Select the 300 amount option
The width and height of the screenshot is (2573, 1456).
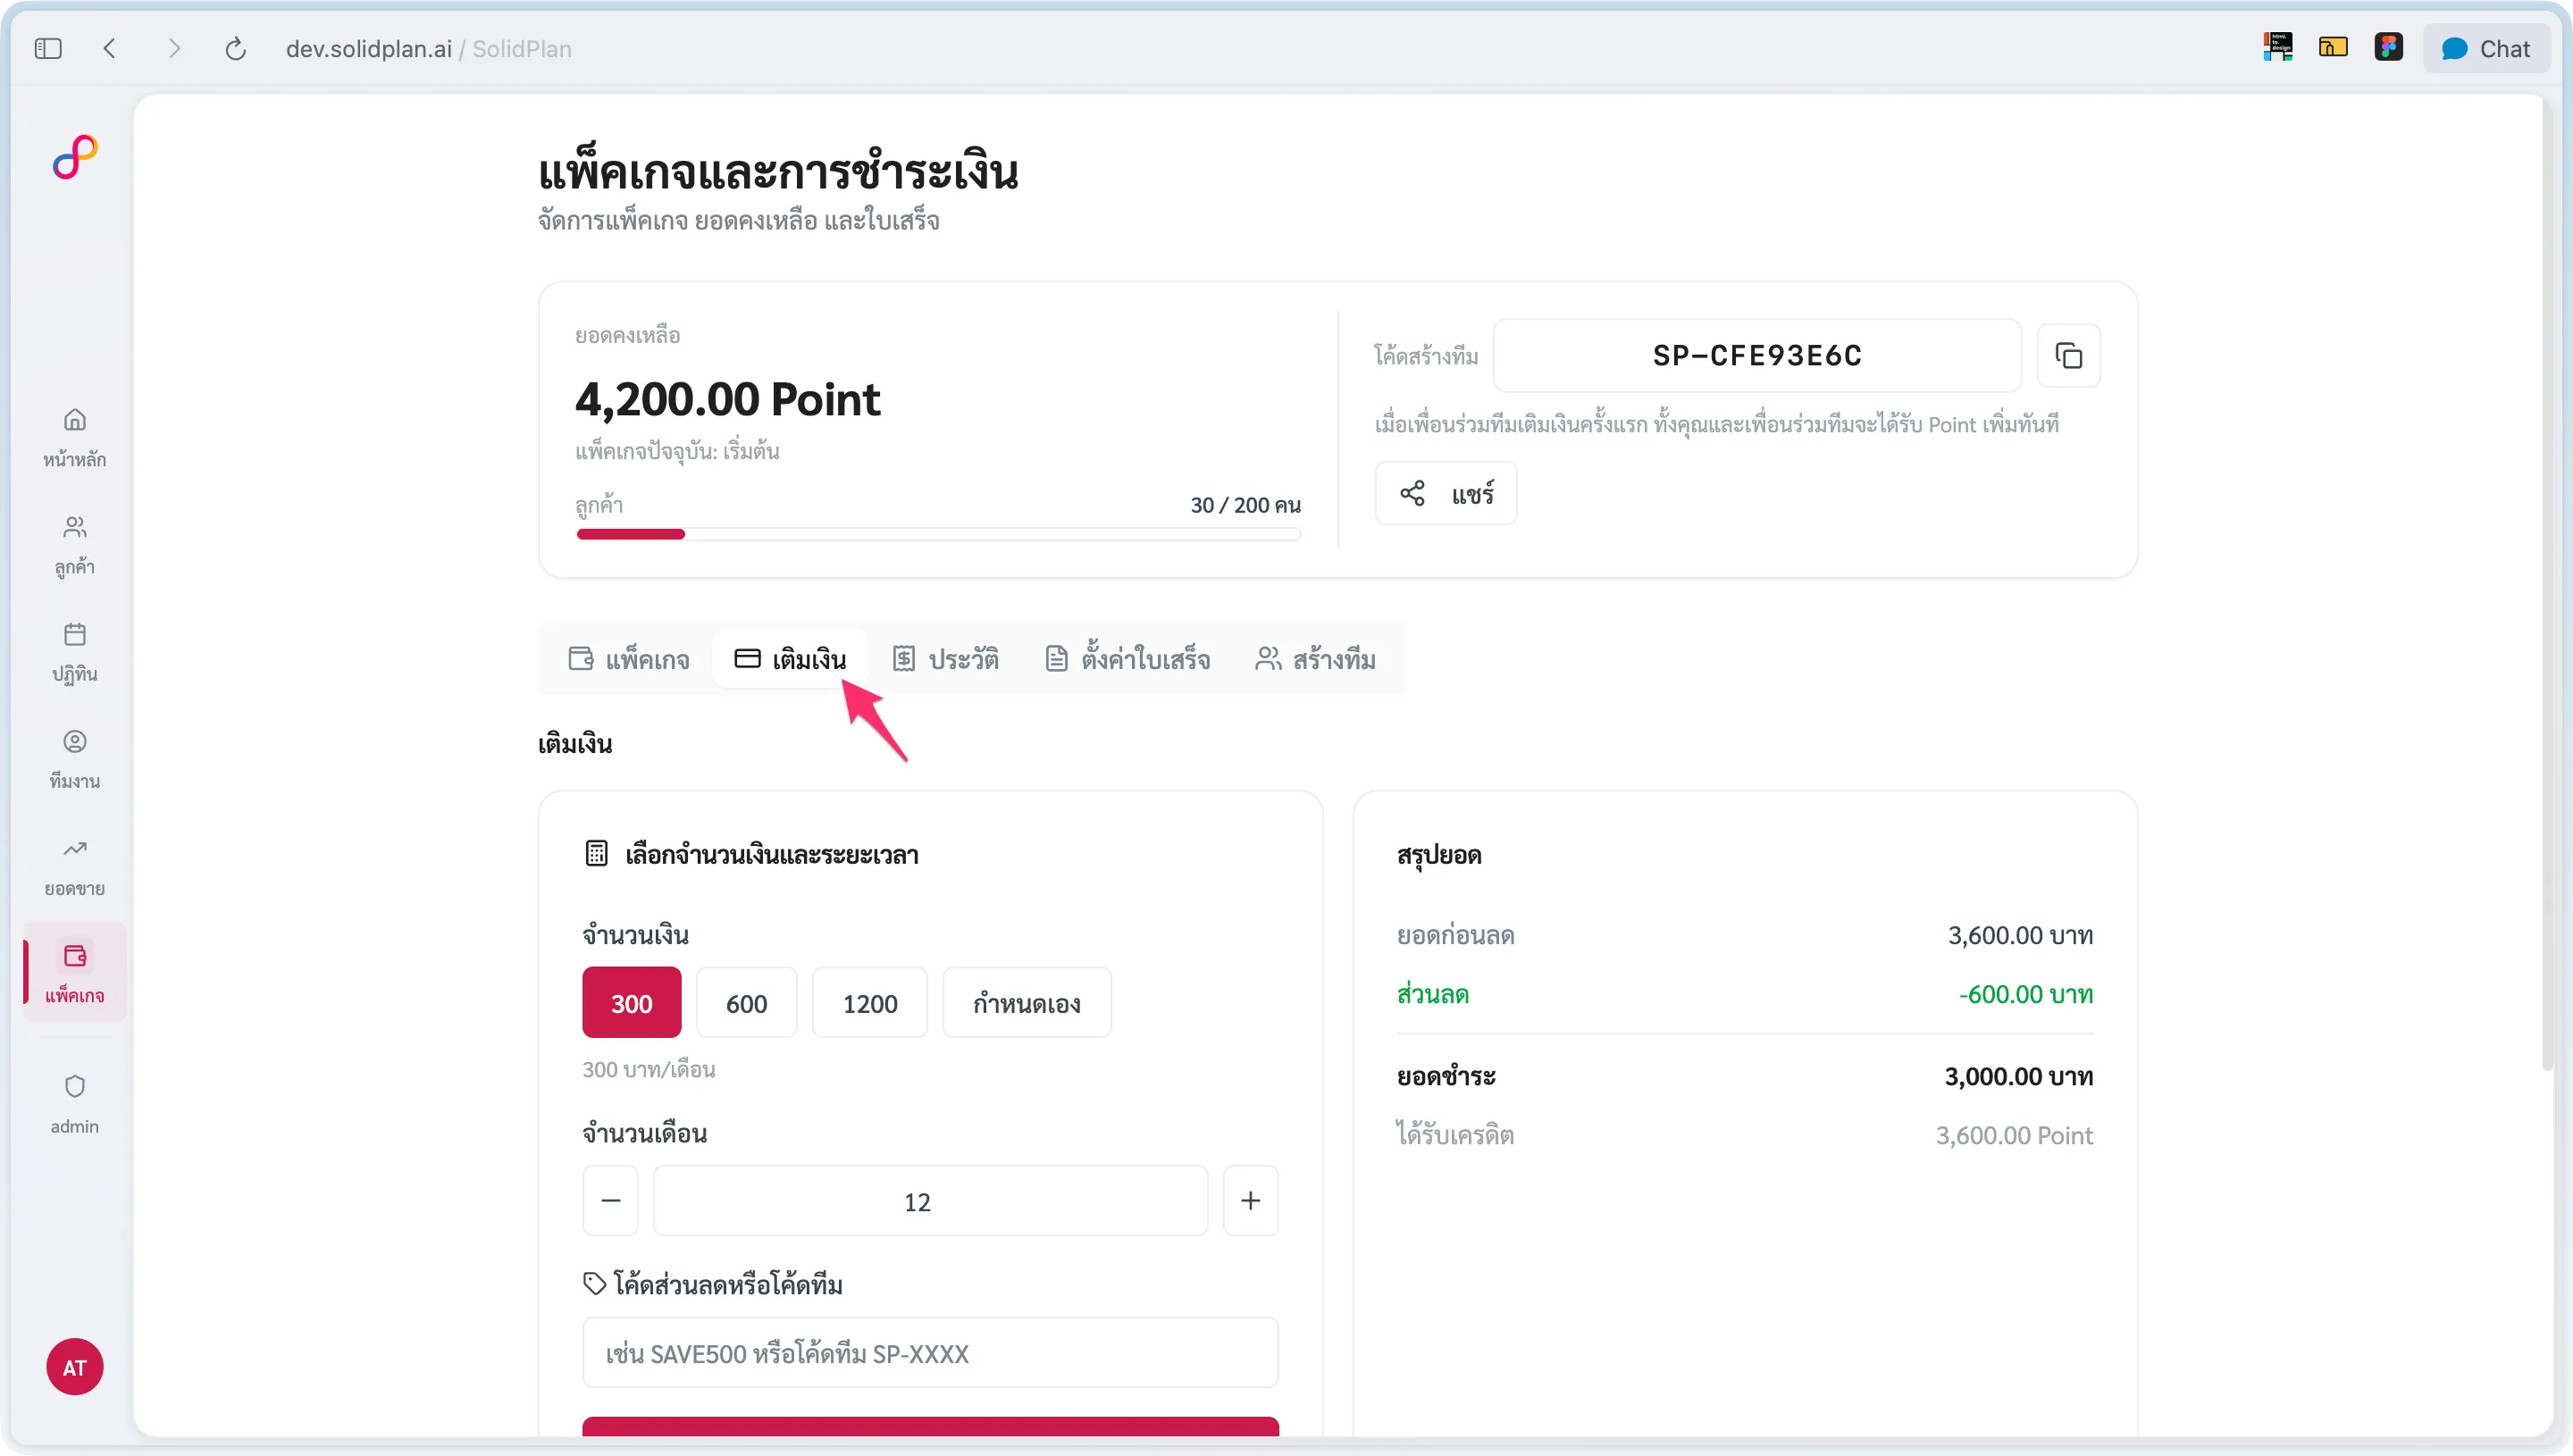(x=631, y=1002)
